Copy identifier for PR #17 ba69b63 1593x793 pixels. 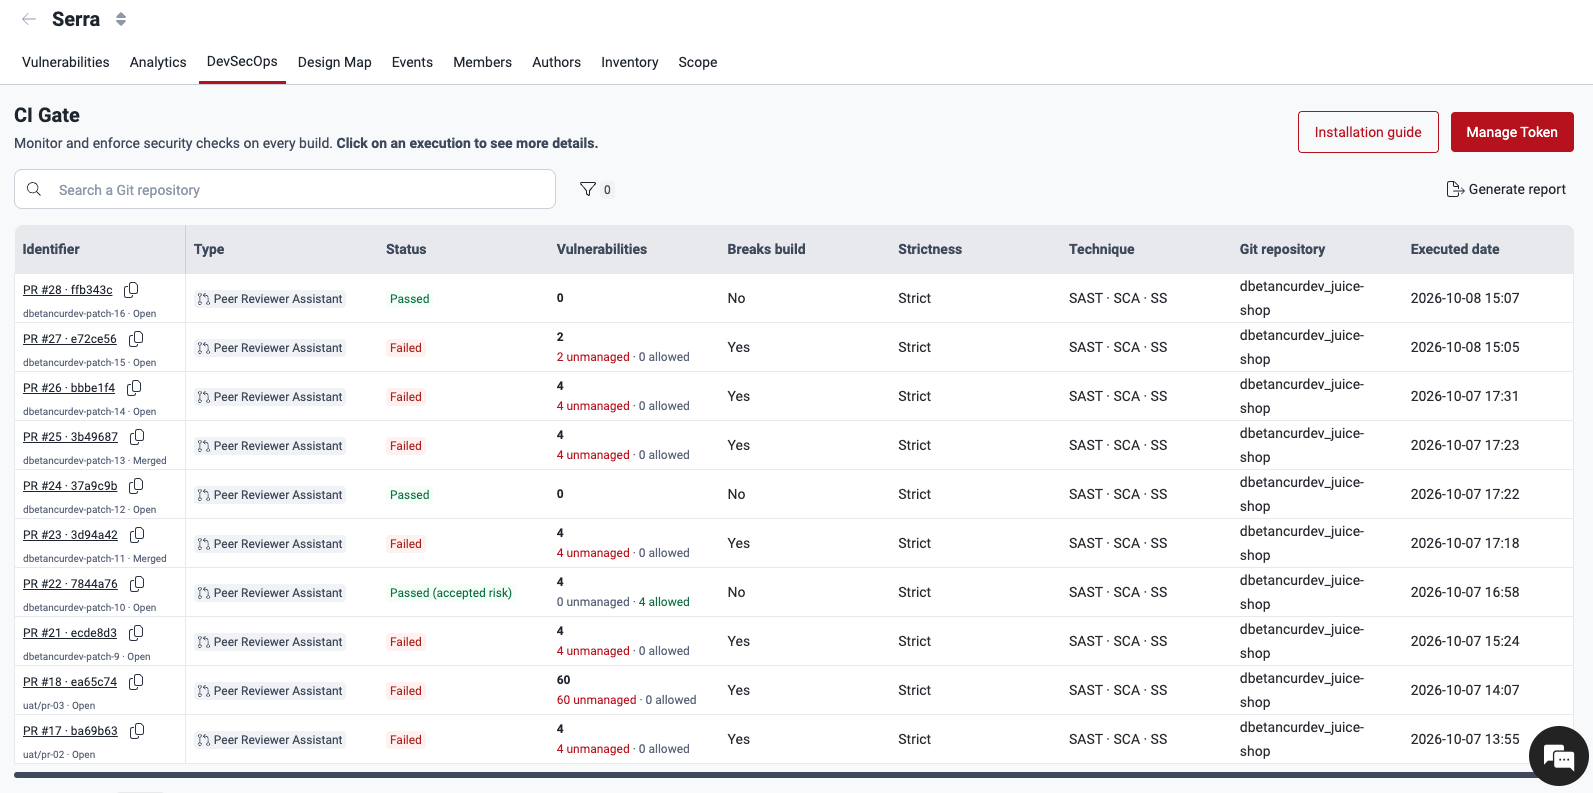137,731
